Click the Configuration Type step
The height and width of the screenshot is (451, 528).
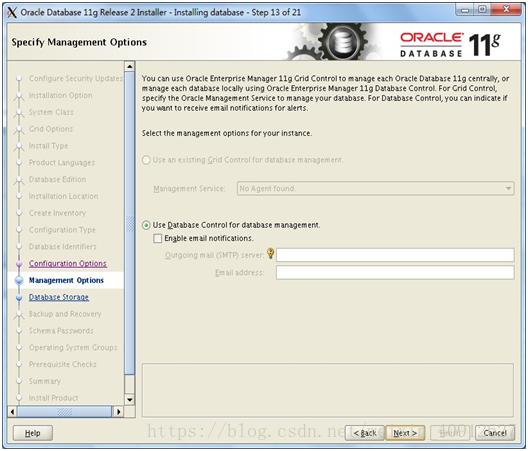(x=62, y=230)
